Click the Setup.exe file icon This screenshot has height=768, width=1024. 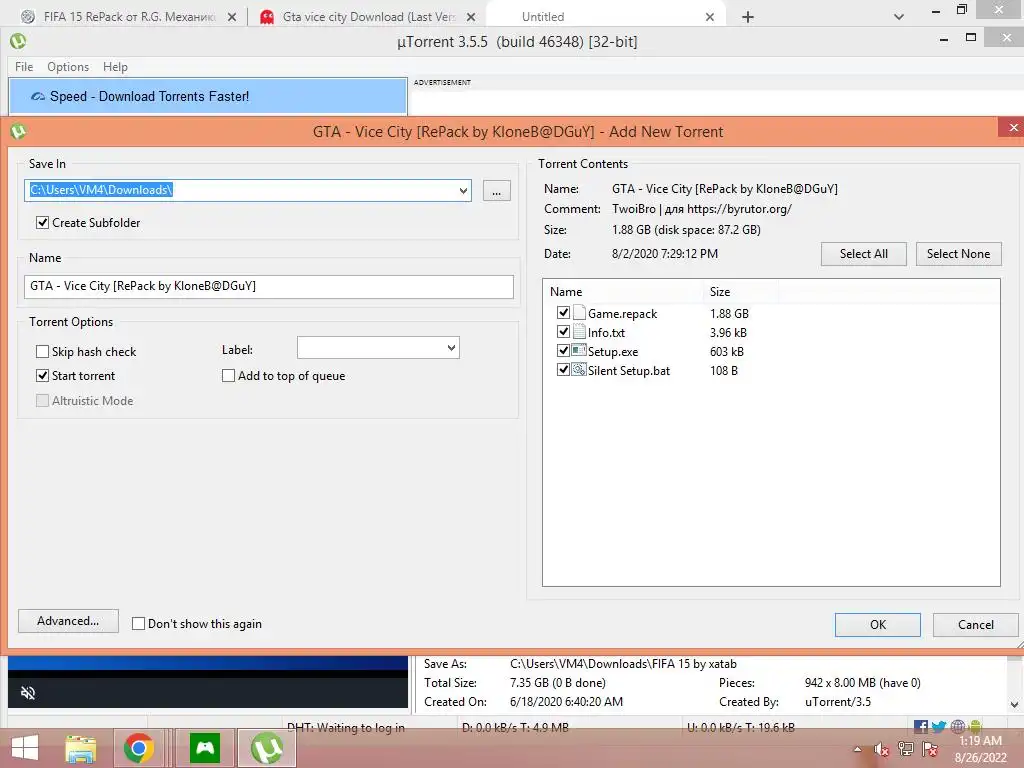click(579, 351)
